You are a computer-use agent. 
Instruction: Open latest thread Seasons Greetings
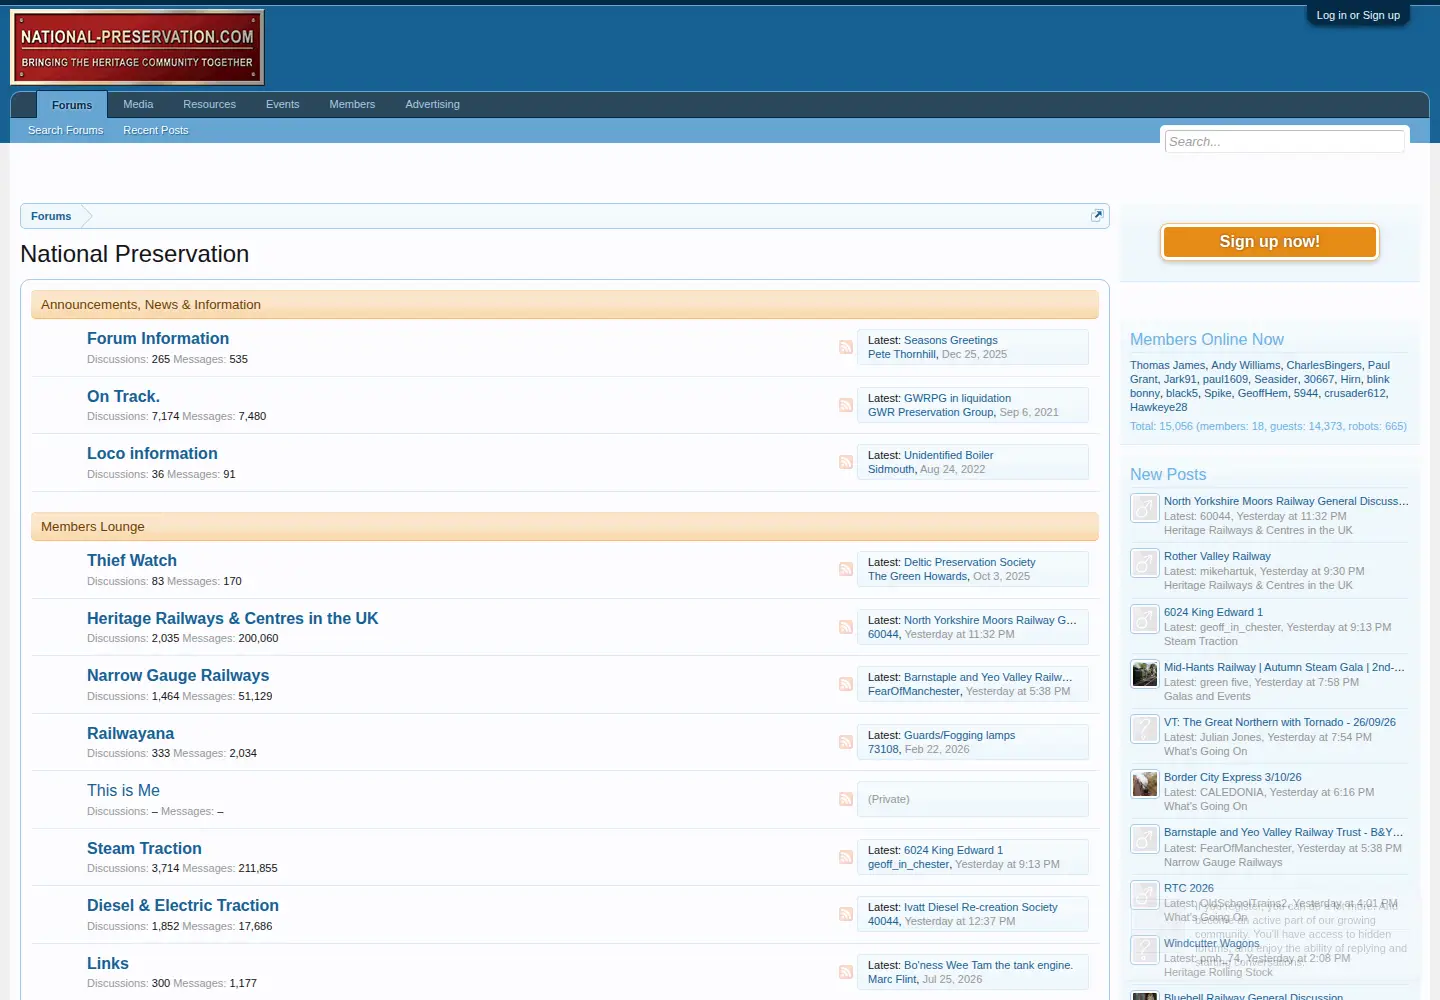click(951, 340)
